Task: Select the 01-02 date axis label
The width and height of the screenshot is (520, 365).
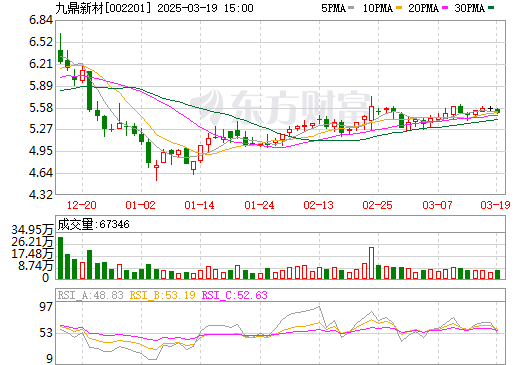Action: (x=141, y=205)
